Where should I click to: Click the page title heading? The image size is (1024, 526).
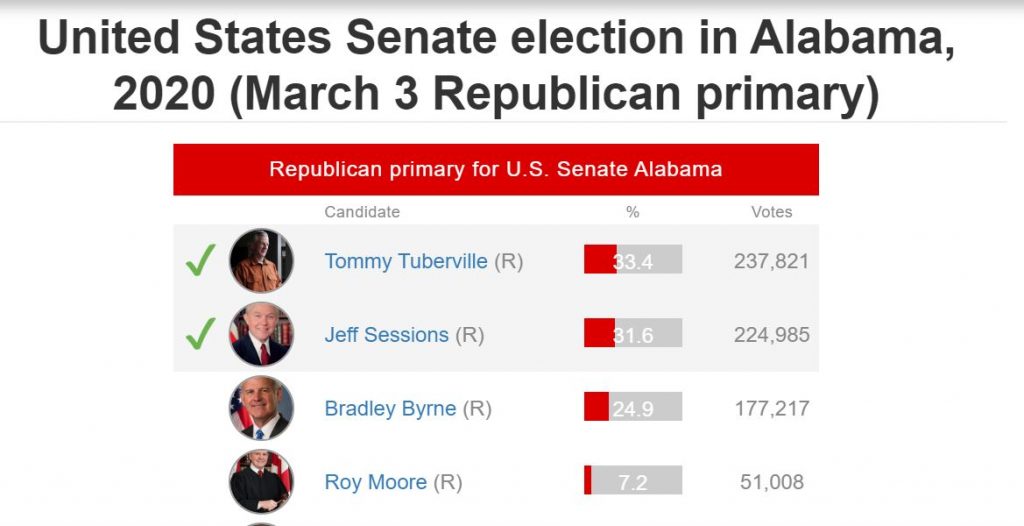tap(496, 67)
